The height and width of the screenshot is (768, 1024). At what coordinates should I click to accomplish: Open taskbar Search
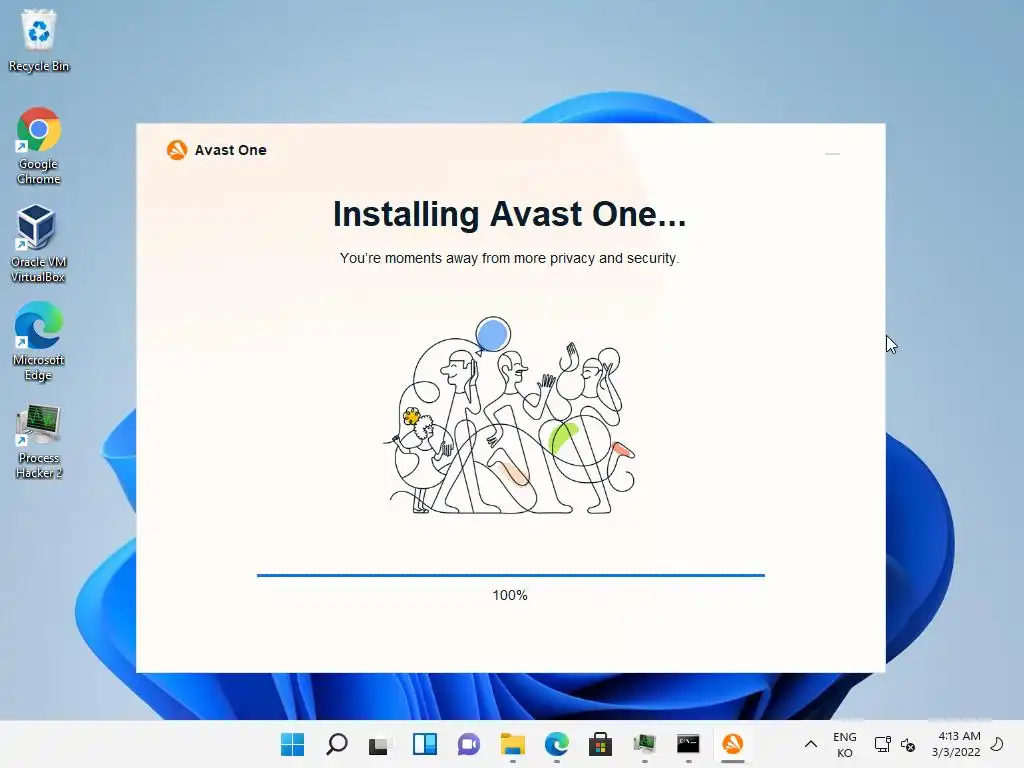[x=336, y=744]
